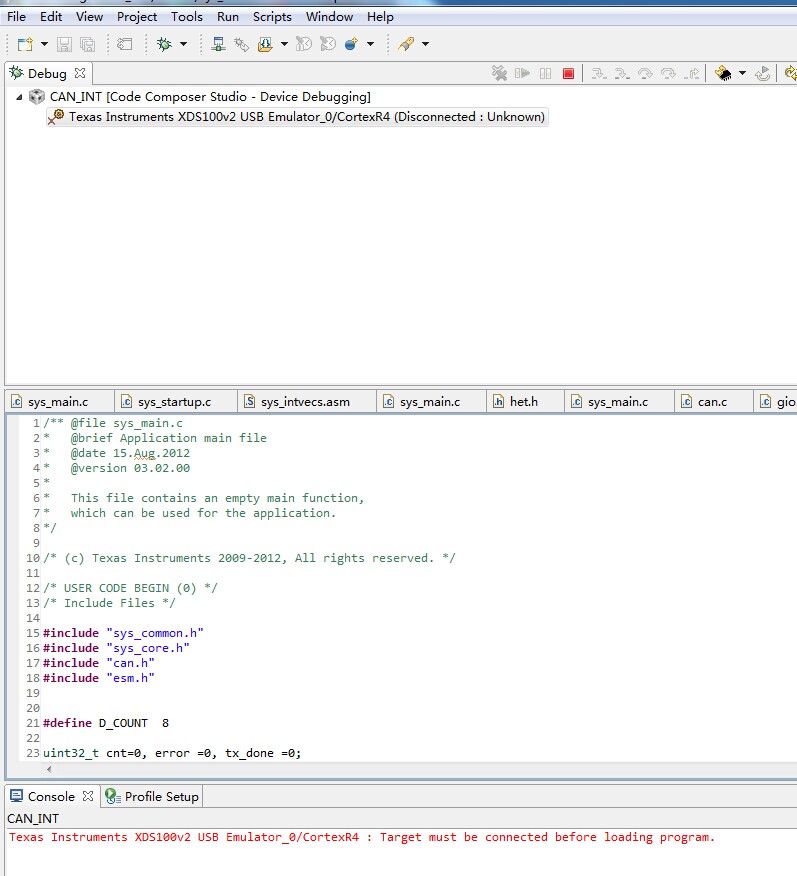Open the Project menu
The image size is (797, 876).
137,17
